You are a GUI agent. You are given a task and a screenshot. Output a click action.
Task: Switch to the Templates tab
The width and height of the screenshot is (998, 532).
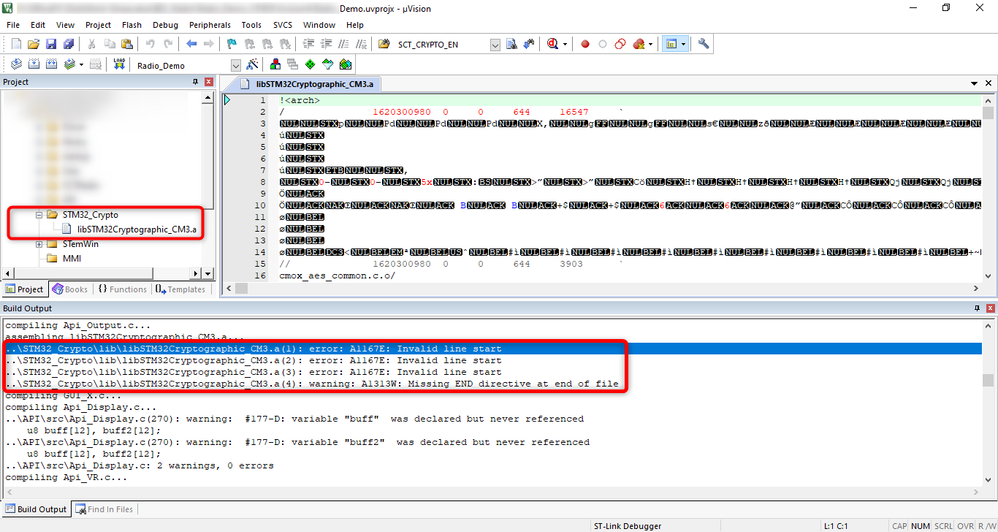181,289
